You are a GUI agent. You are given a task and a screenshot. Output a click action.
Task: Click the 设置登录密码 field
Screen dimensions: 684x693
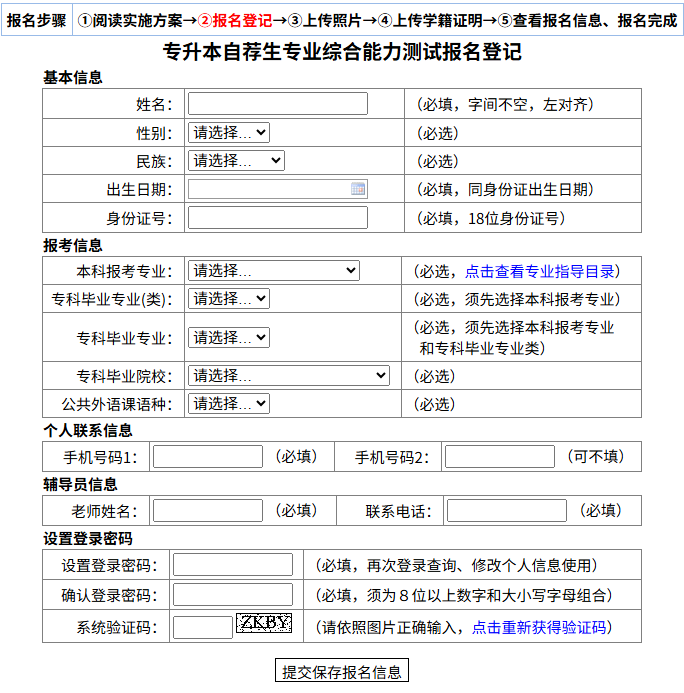pos(233,565)
